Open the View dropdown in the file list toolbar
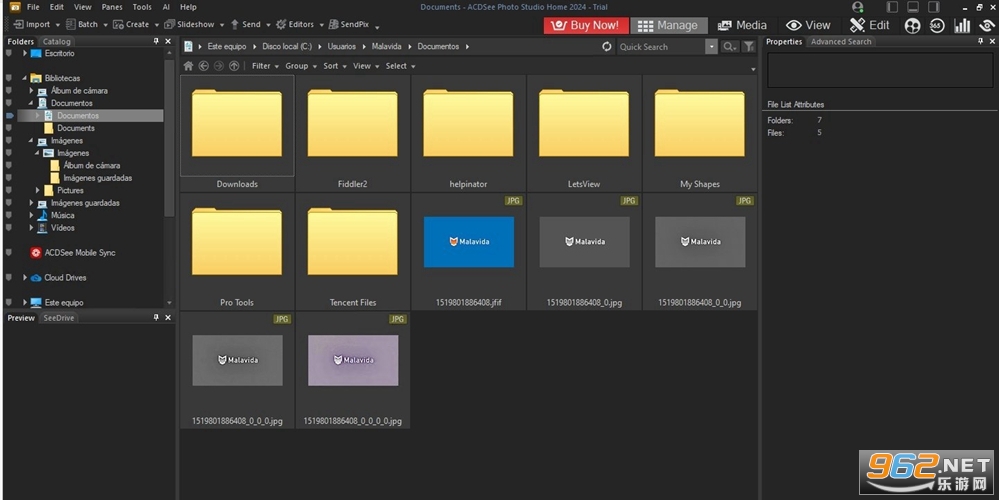Screen dimensions: 999x500 [366, 66]
